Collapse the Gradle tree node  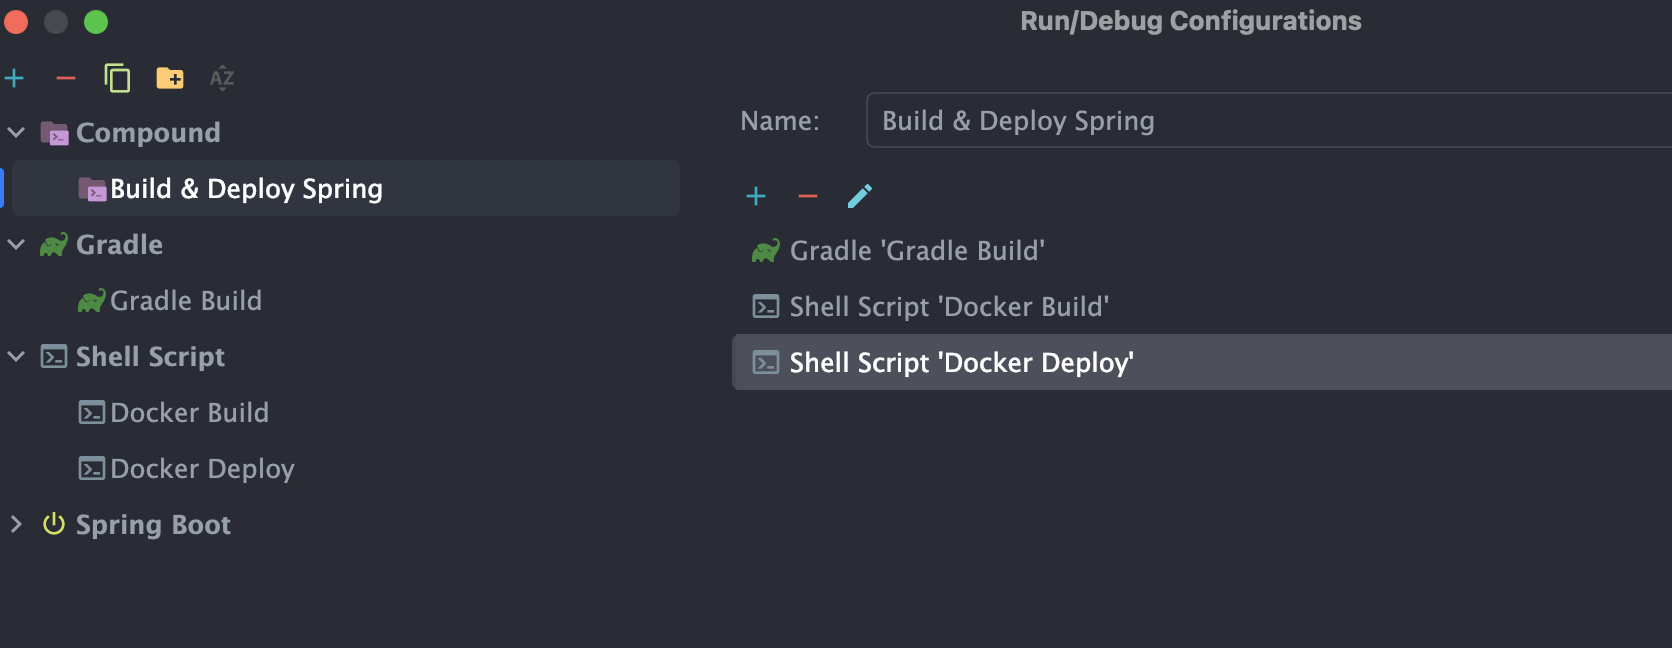[x=16, y=244]
